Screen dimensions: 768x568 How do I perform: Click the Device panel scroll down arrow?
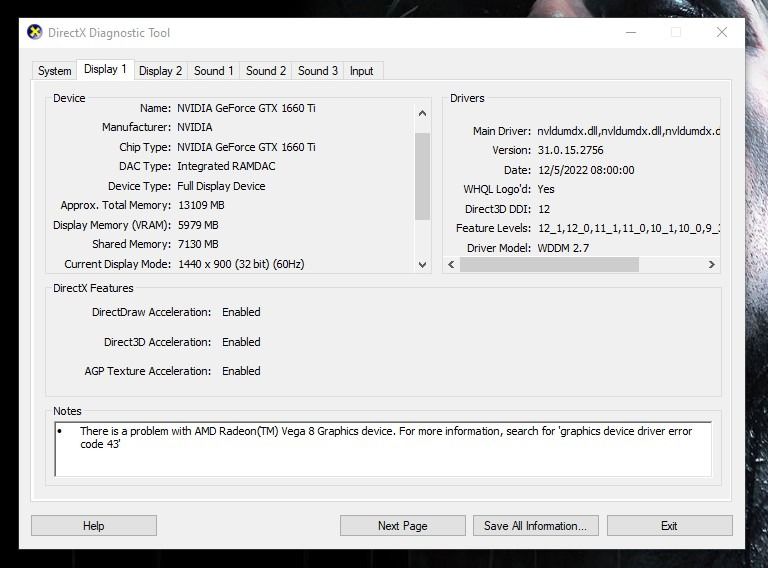click(x=422, y=265)
